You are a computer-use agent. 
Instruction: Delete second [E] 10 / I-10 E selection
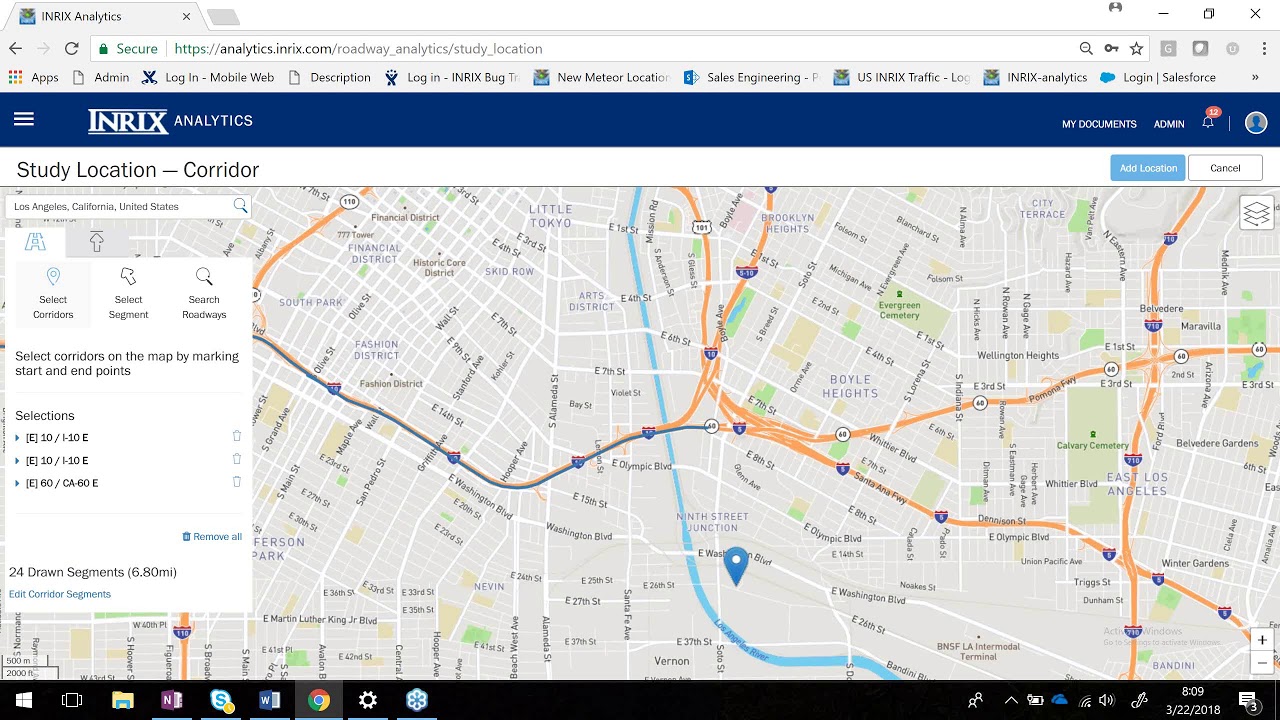(237, 459)
